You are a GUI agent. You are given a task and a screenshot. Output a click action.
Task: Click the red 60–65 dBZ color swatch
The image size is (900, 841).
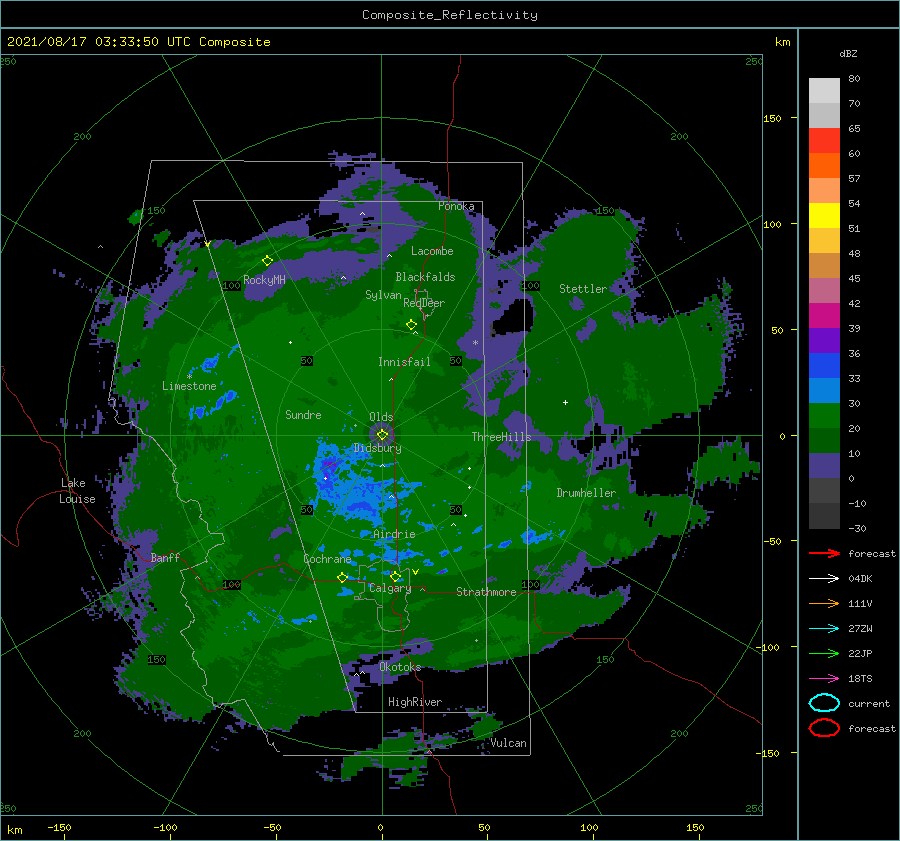tap(824, 141)
